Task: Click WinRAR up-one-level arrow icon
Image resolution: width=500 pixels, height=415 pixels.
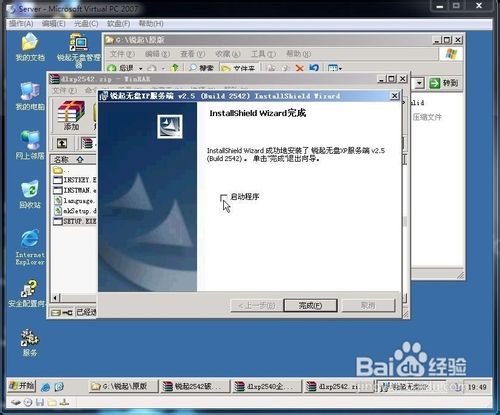Action: pos(62,143)
